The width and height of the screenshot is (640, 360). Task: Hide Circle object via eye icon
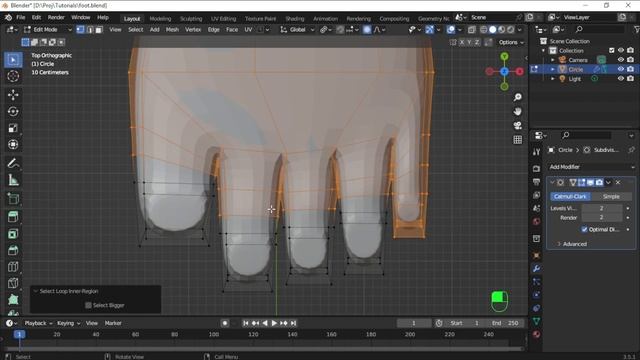tap(621, 69)
